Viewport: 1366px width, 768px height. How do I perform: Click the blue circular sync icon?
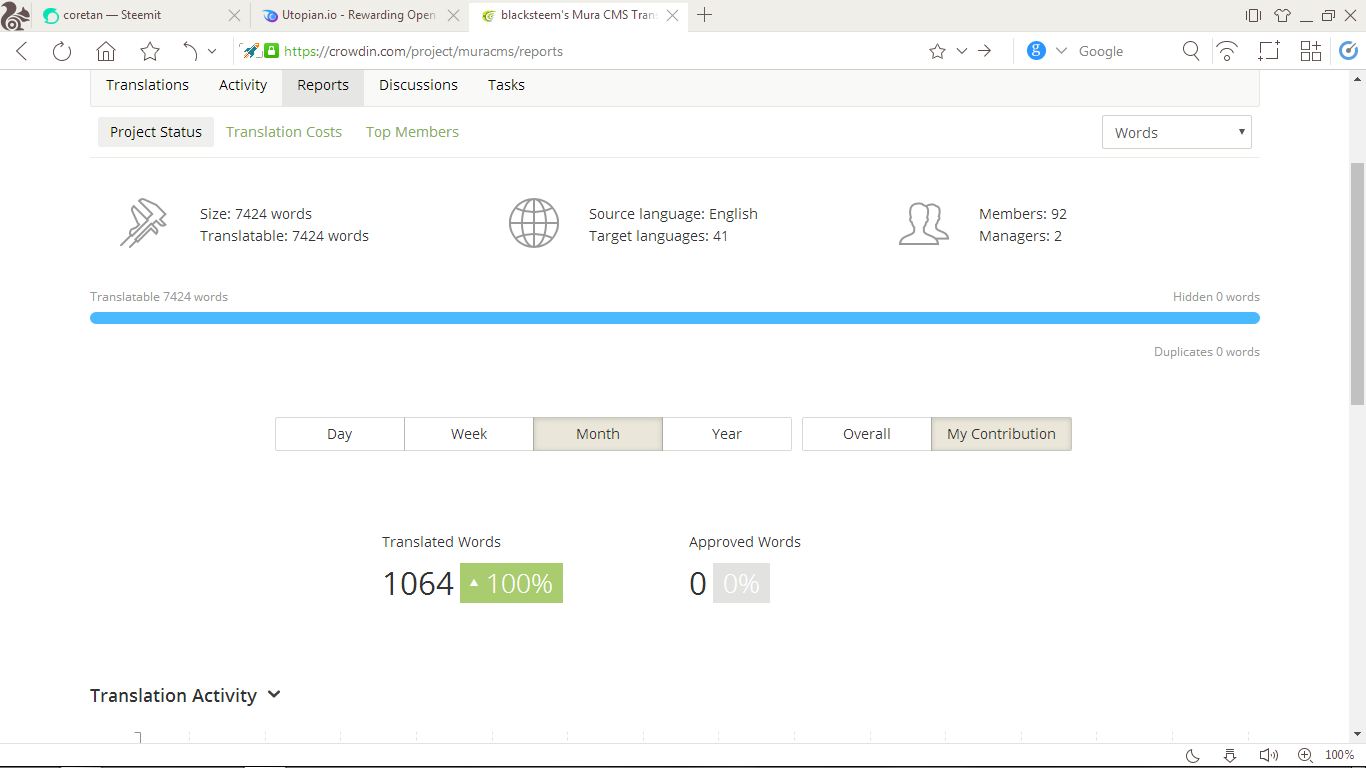tap(1349, 51)
